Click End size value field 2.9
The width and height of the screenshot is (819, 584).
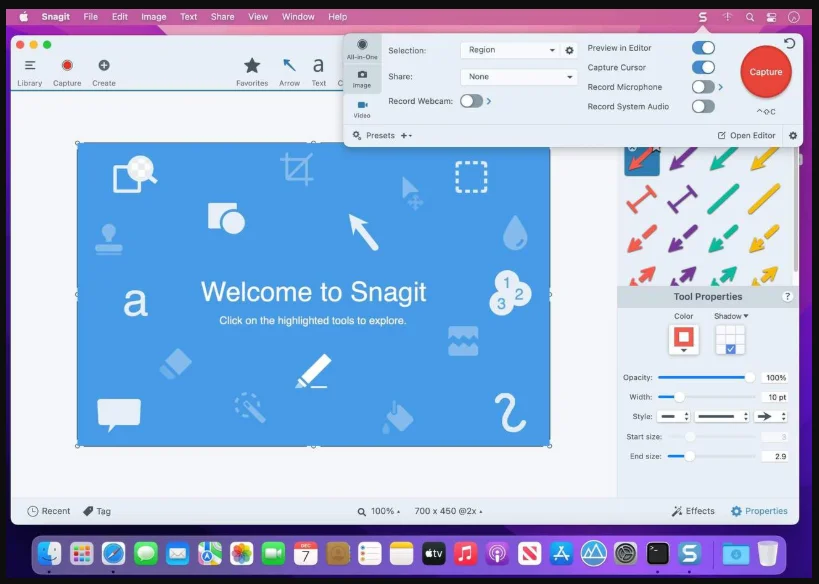pos(774,456)
